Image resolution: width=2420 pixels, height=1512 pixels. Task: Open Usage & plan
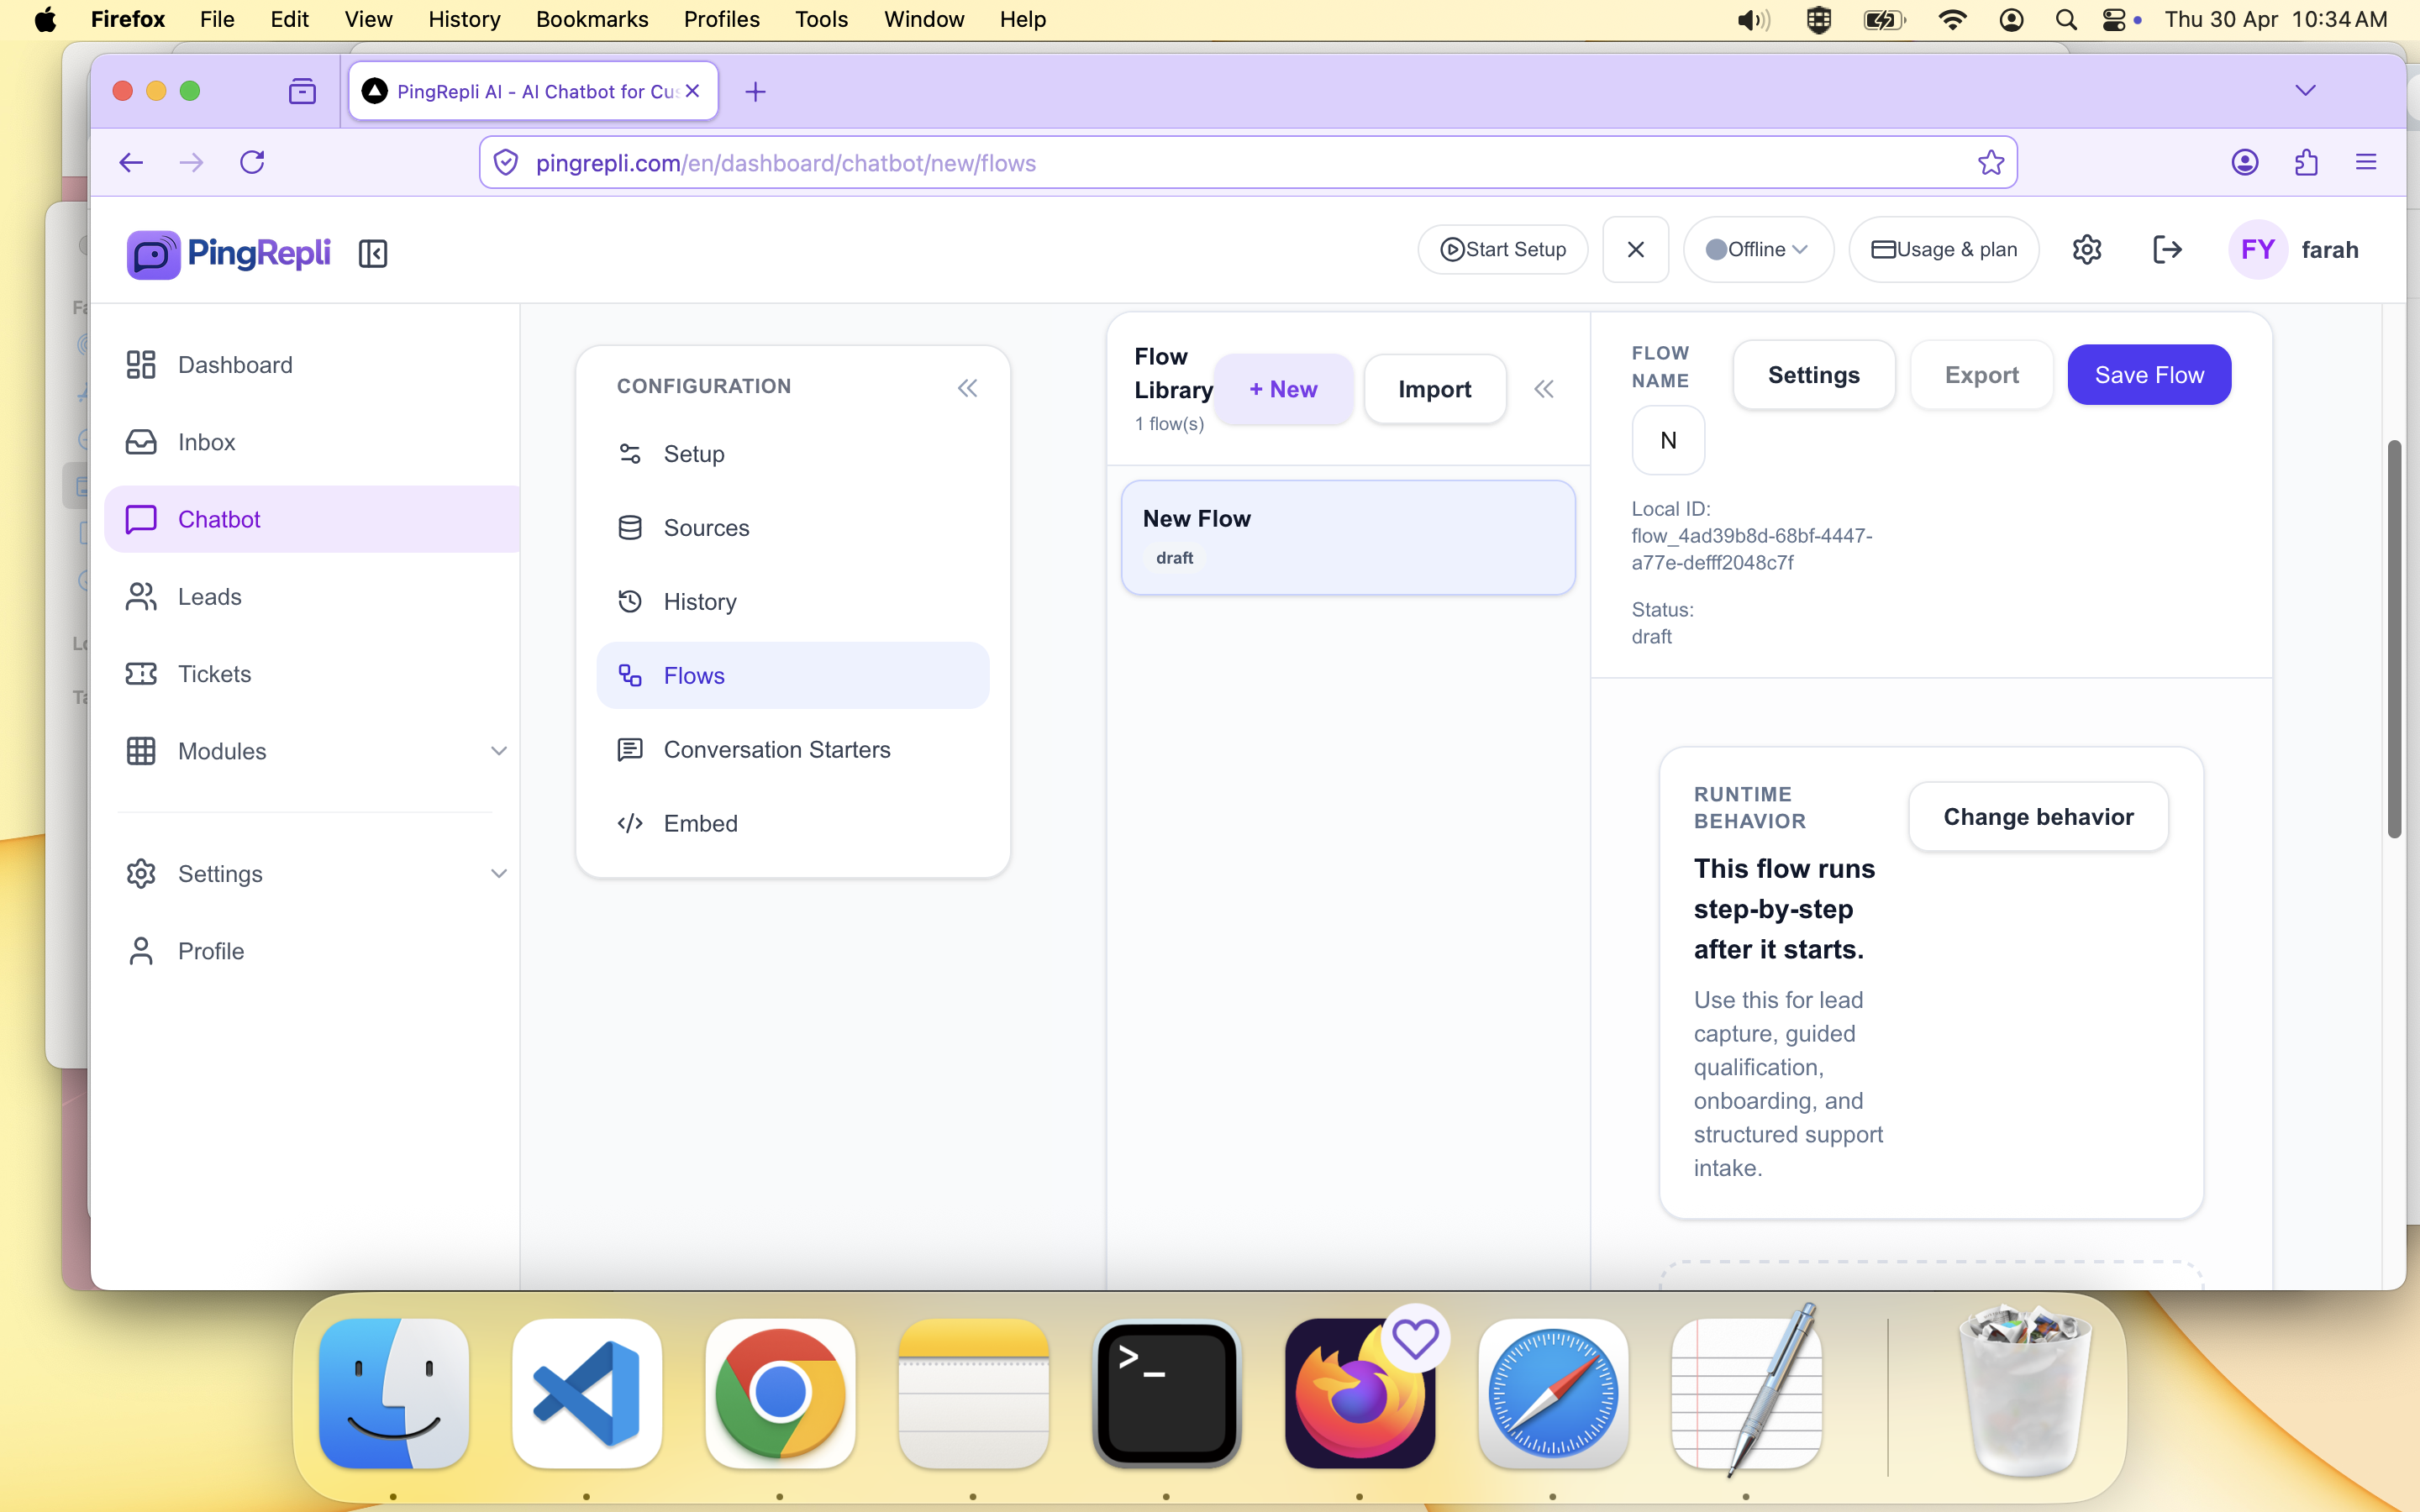coord(1944,250)
